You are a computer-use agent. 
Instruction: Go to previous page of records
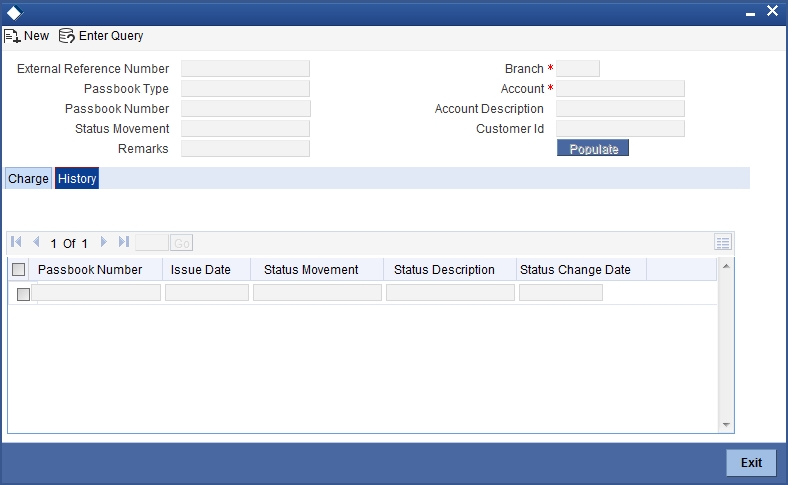coord(36,242)
